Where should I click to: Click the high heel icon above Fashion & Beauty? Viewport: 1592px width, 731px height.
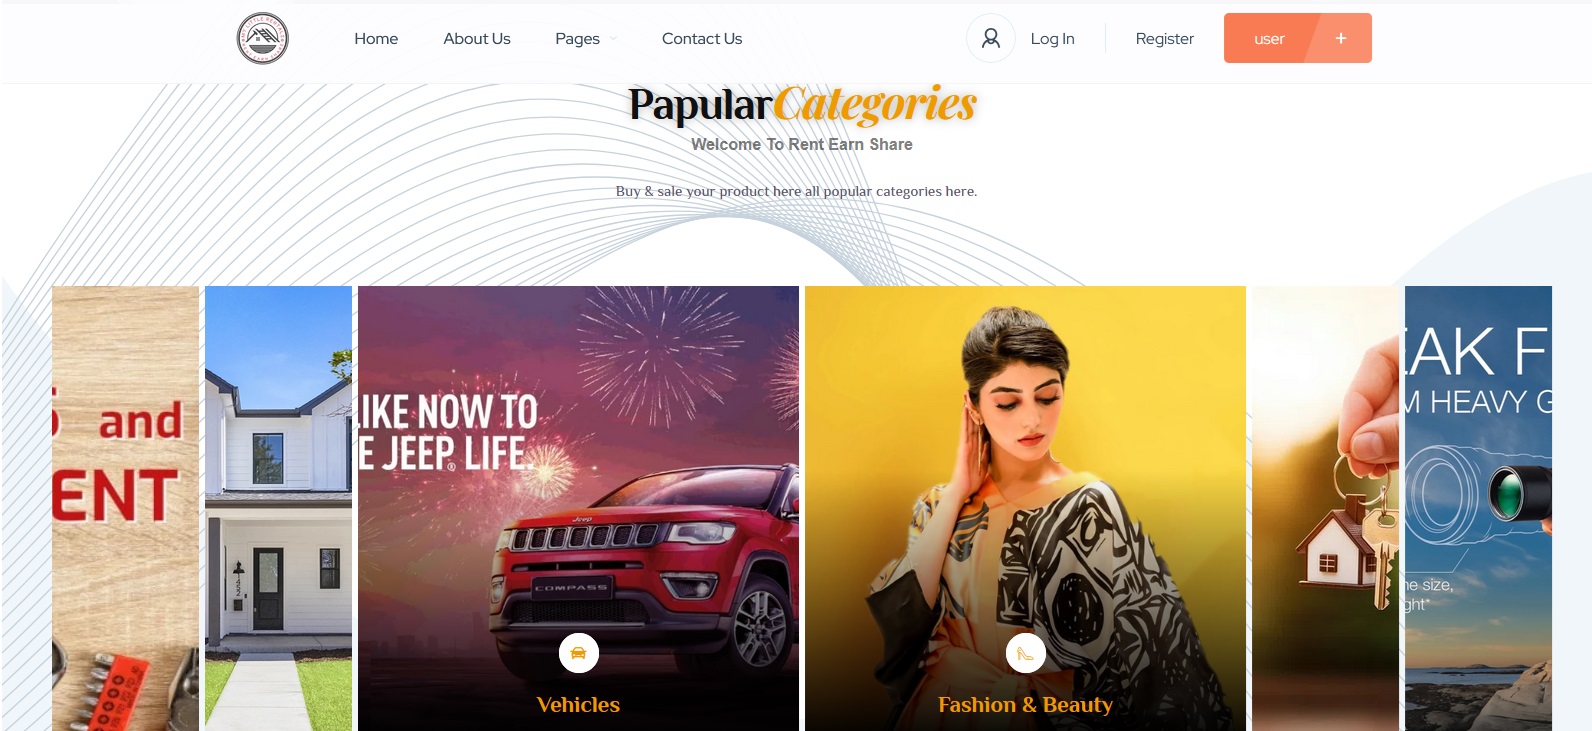click(x=1025, y=653)
